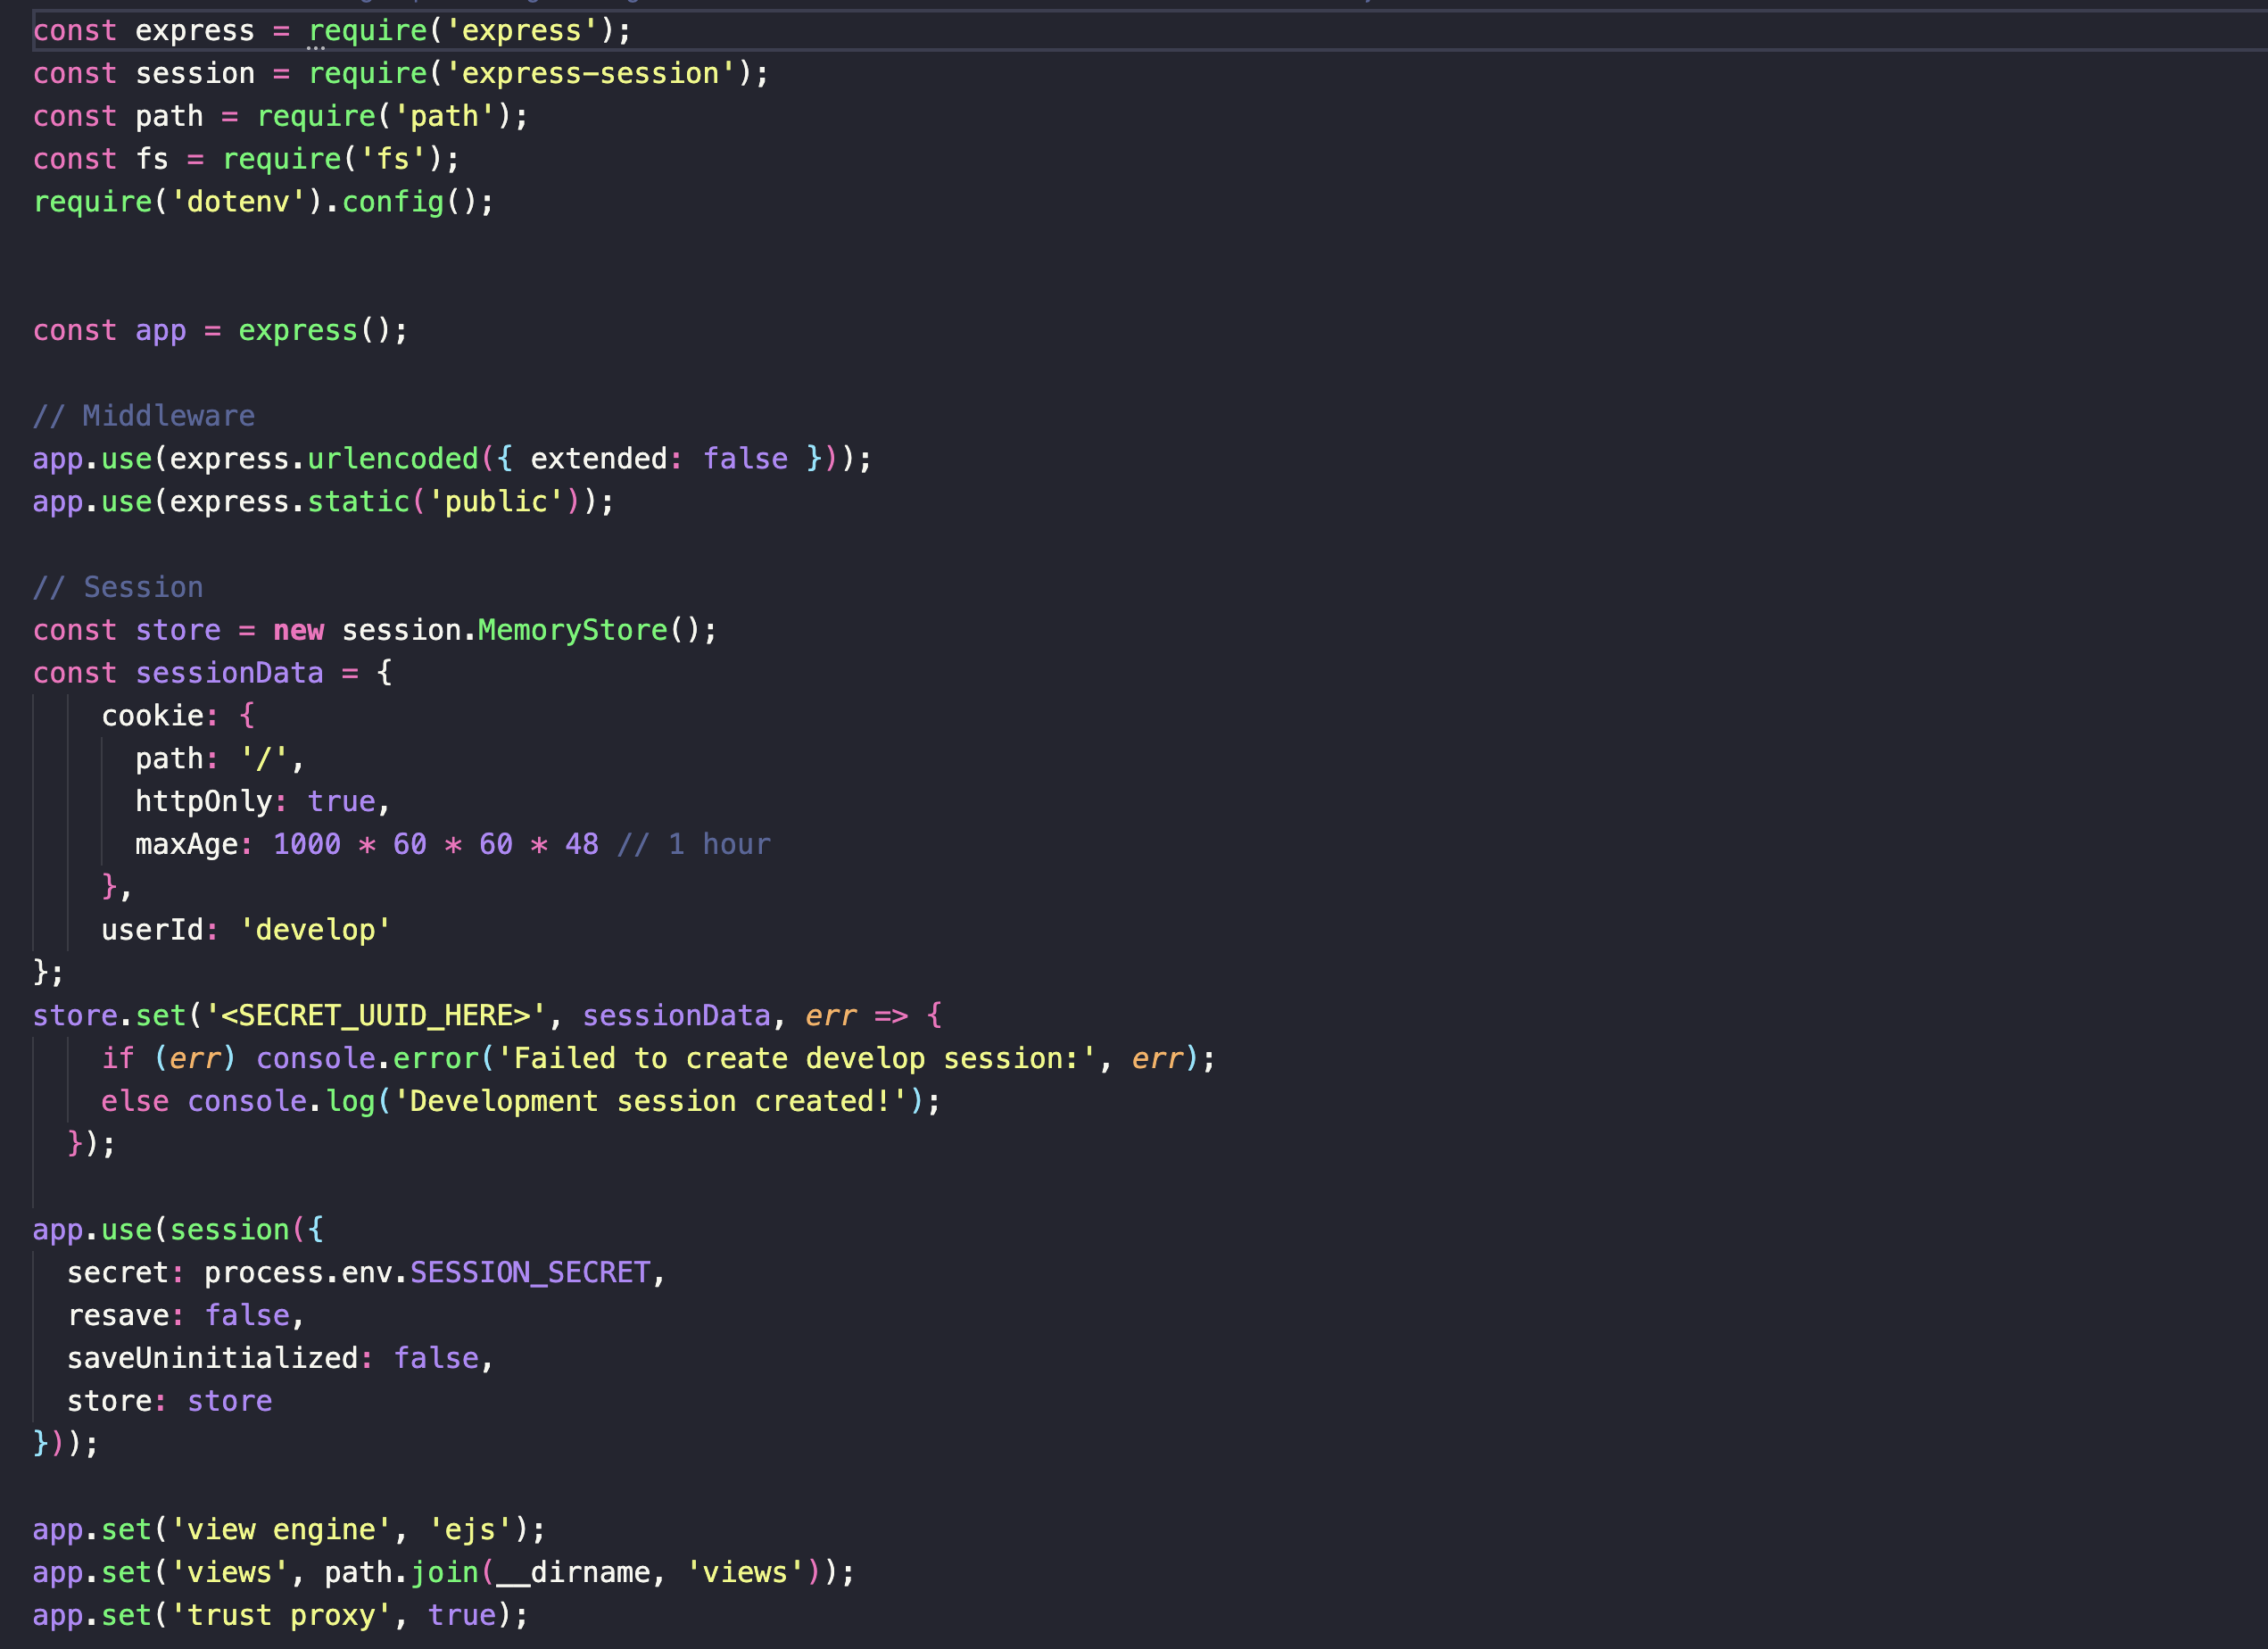Click the urlencoded method call
Screen dimensions: 2268x1649
coord(392,459)
